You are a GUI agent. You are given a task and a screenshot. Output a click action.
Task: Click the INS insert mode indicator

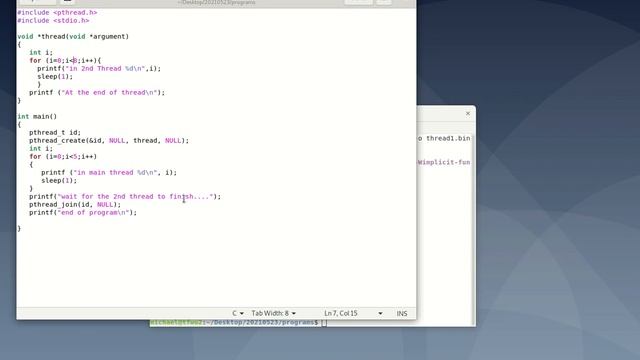pos(402,313)
